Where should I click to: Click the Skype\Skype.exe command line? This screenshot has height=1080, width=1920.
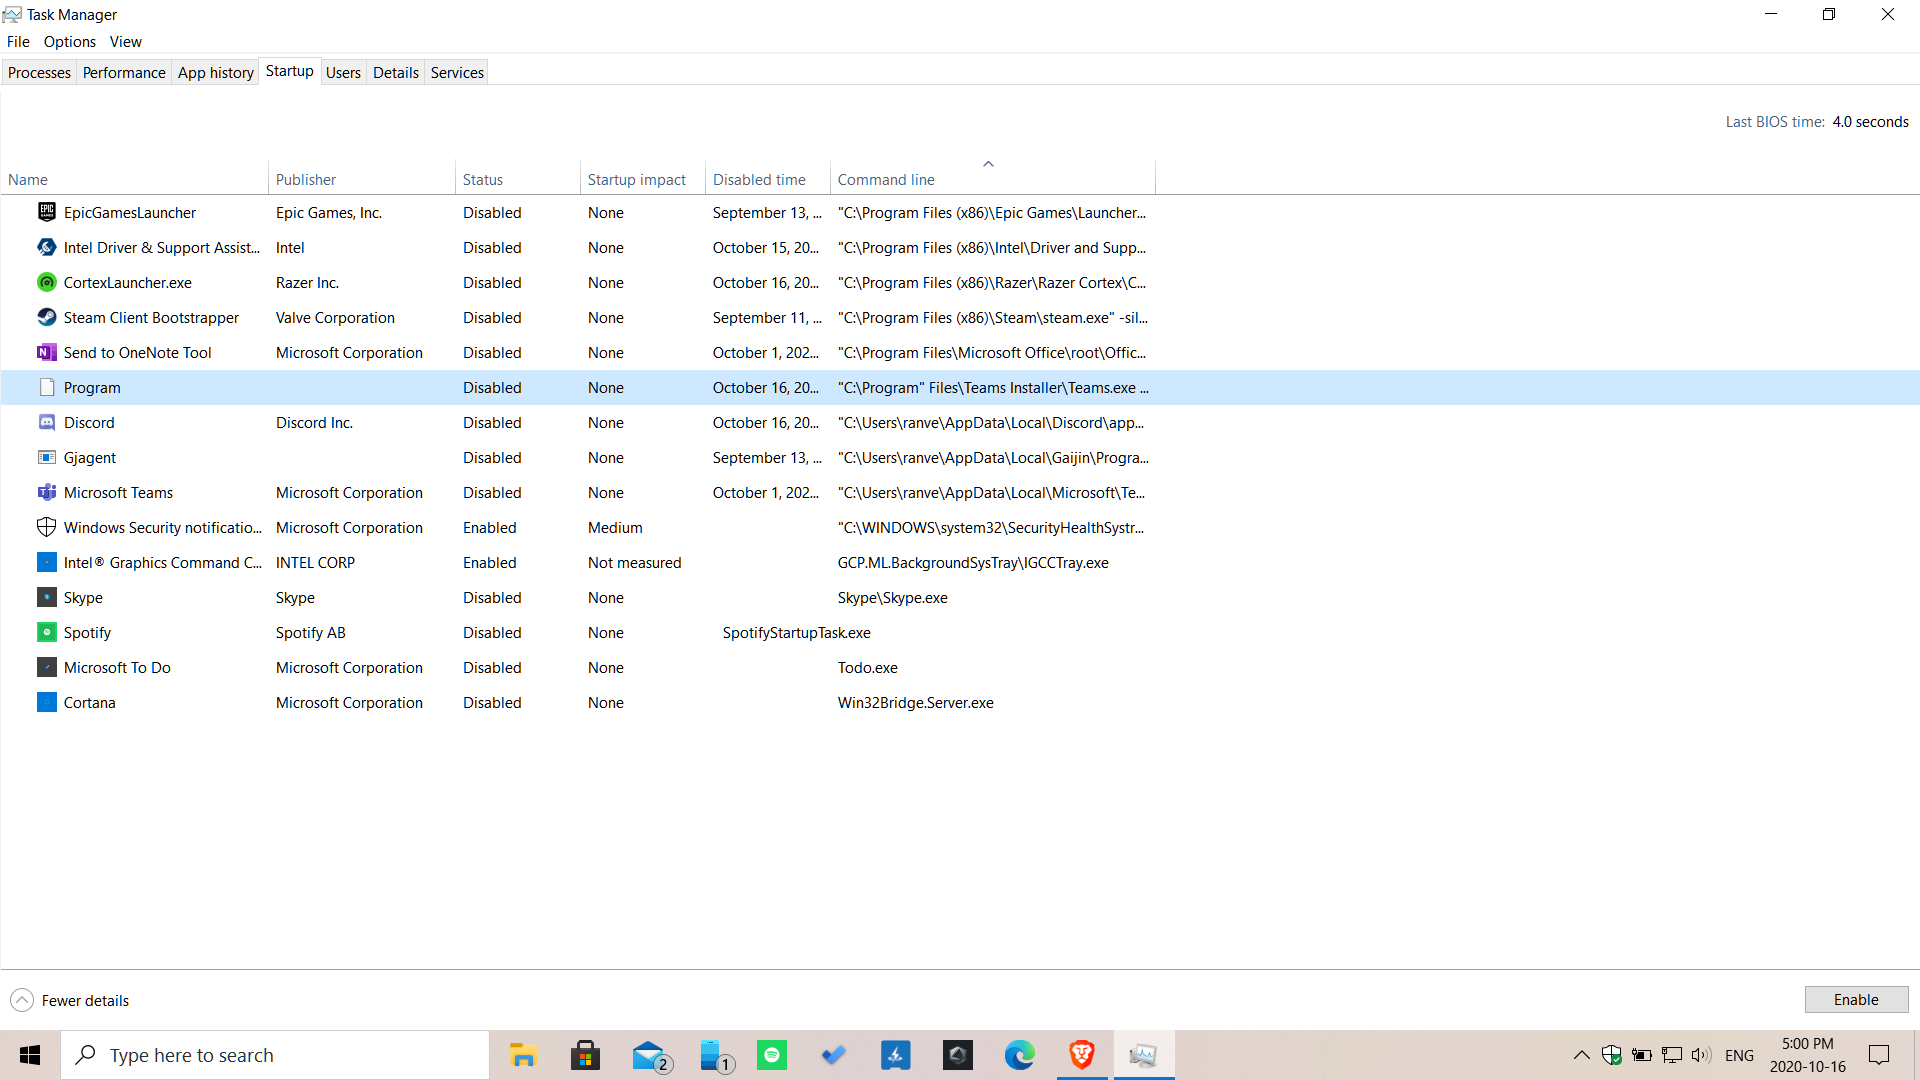coord(892,597)
